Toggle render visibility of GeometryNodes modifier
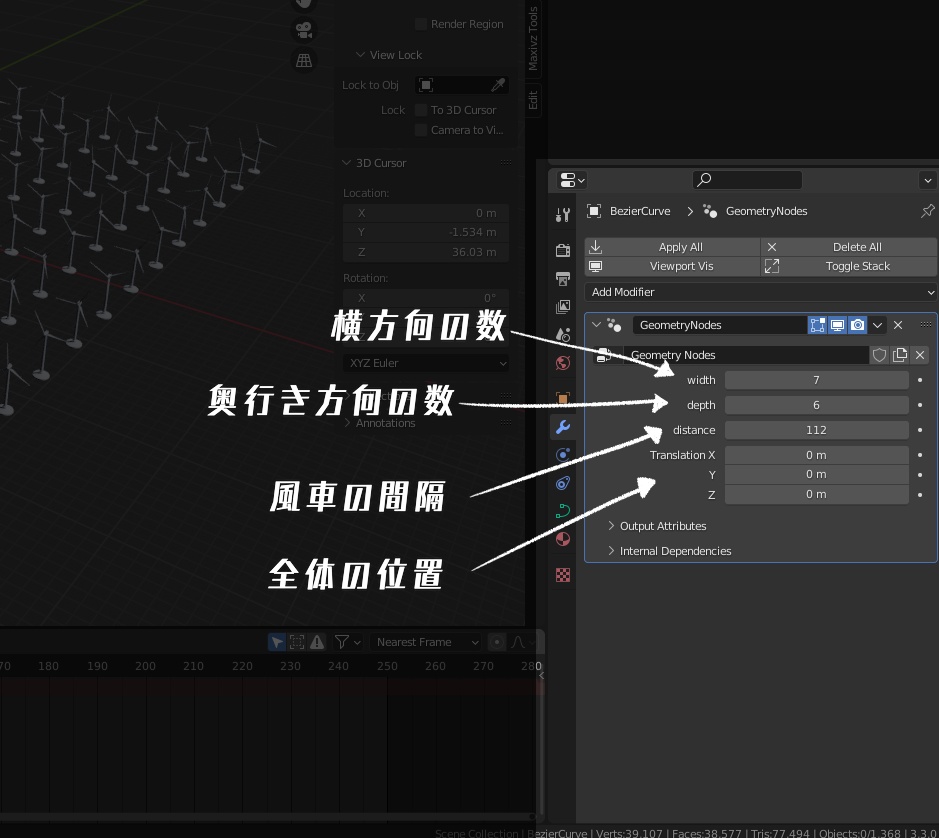 (857, 325)
